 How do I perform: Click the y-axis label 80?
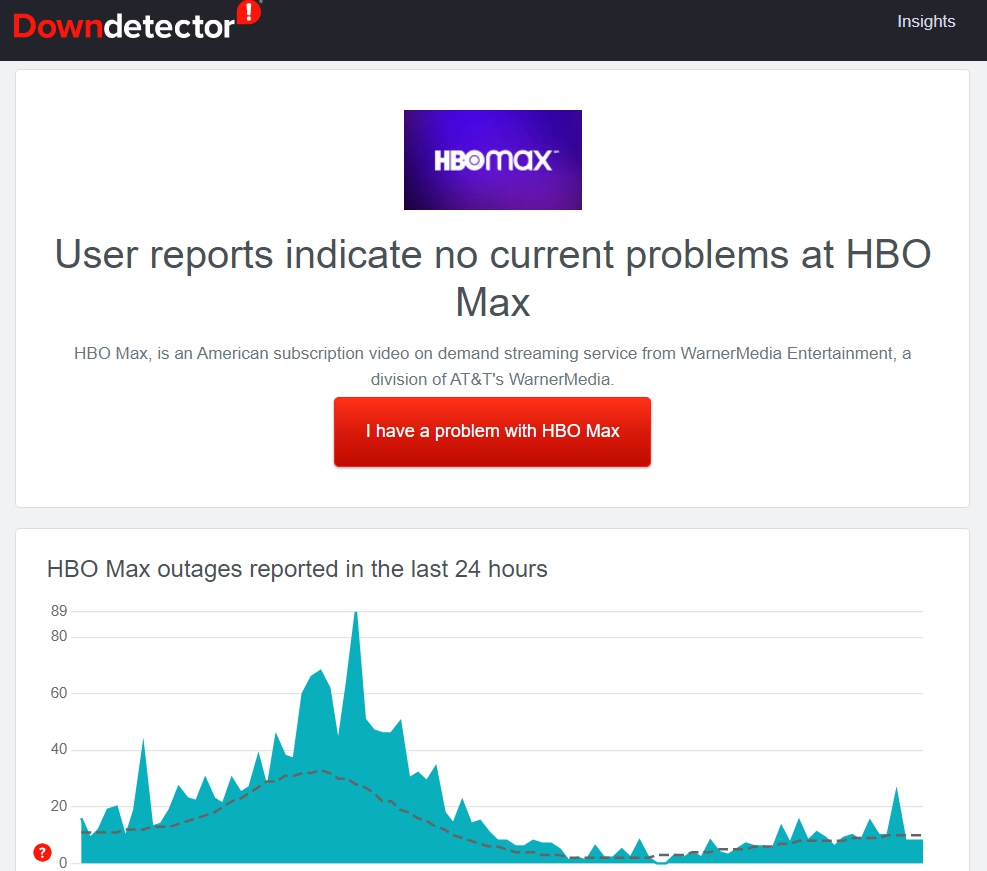(59, 636)
